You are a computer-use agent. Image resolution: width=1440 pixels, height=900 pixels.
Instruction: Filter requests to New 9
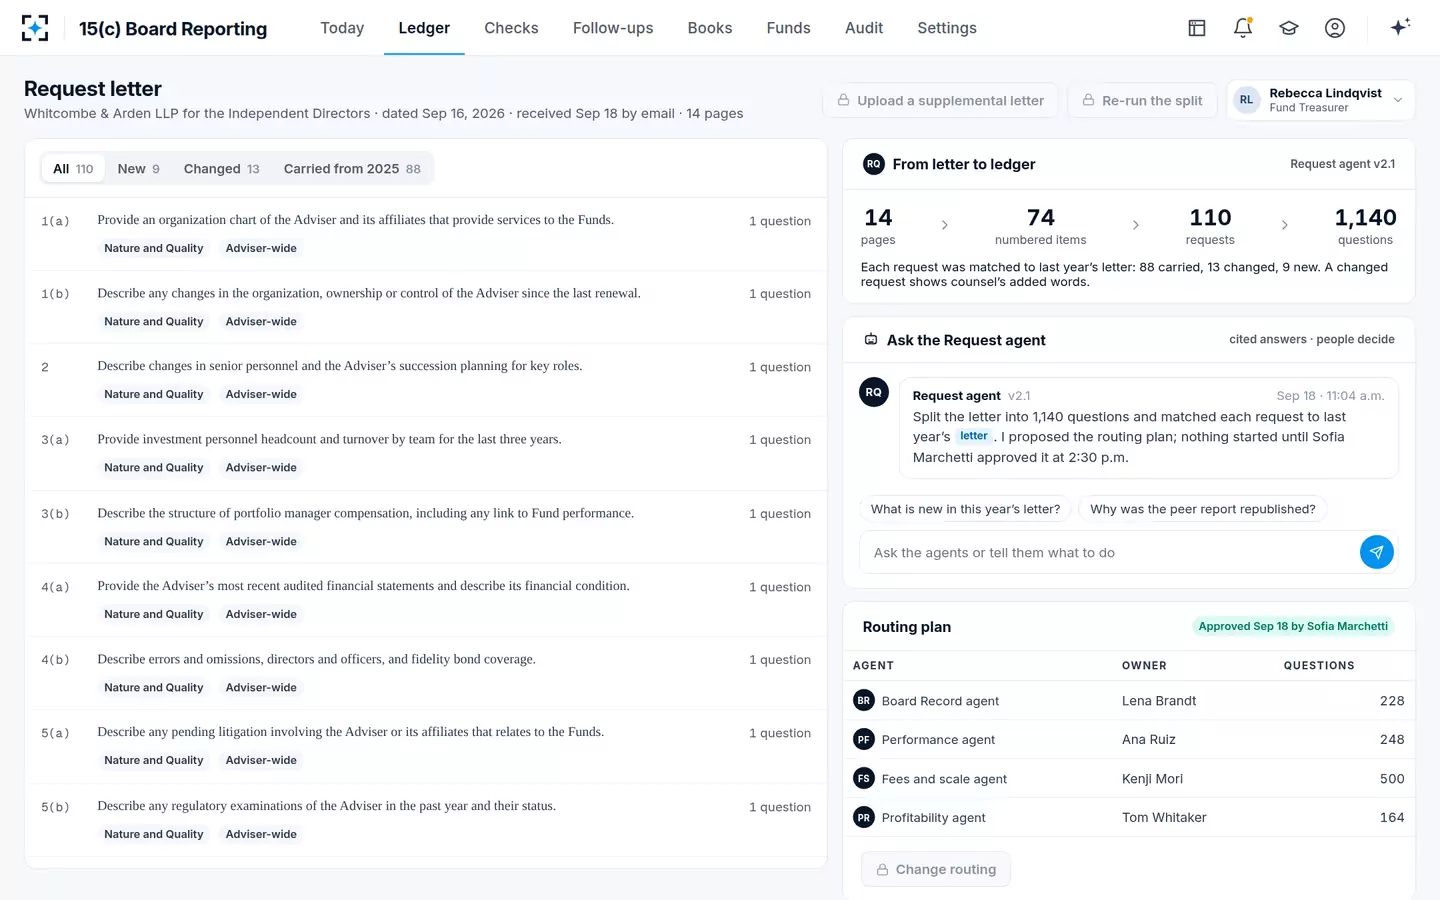tap(139, 169)
